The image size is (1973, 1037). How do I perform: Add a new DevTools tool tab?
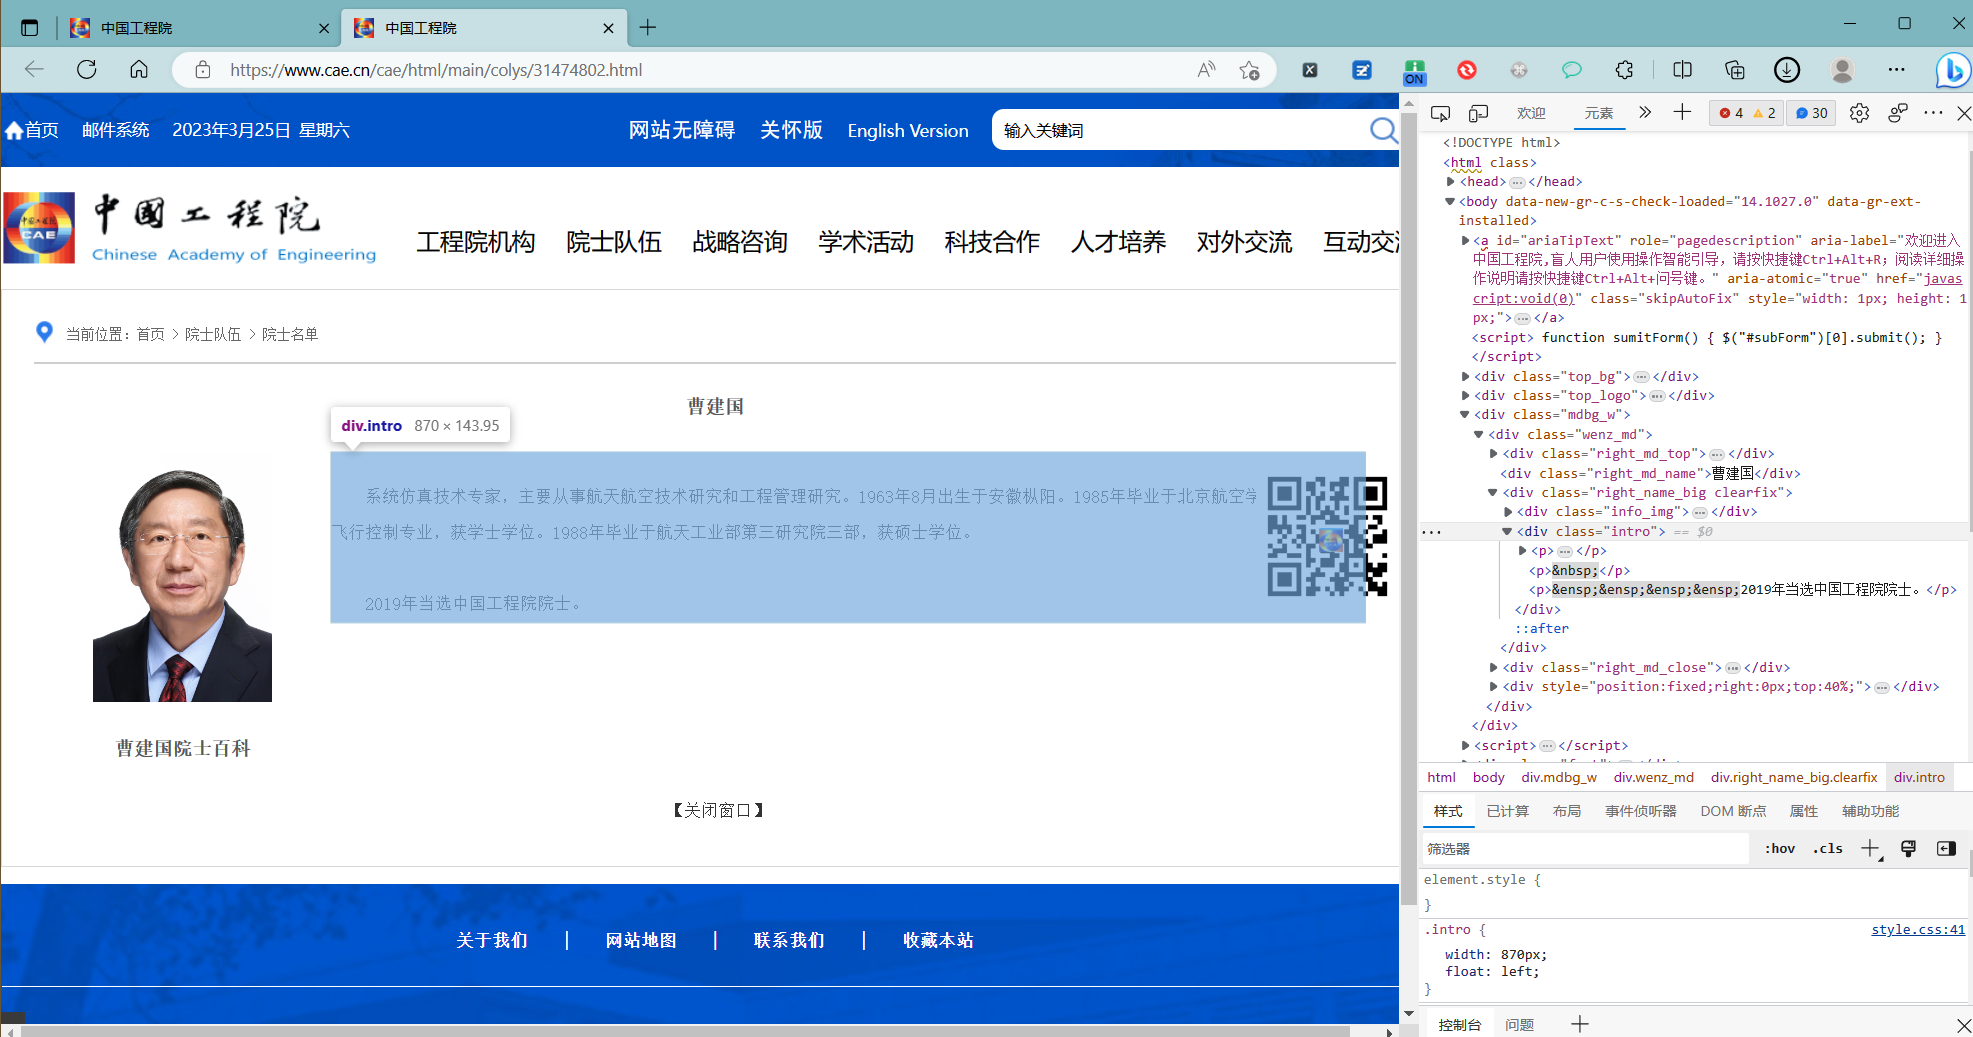point(1682,112)
